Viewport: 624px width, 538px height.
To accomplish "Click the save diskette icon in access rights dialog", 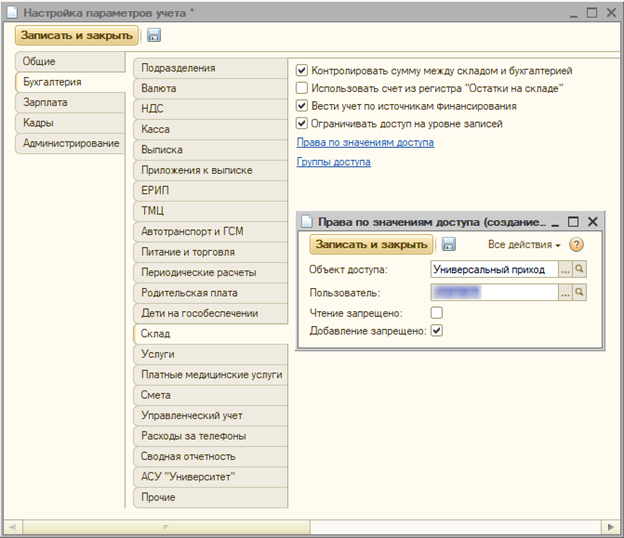I will click(x=449, y=245).
